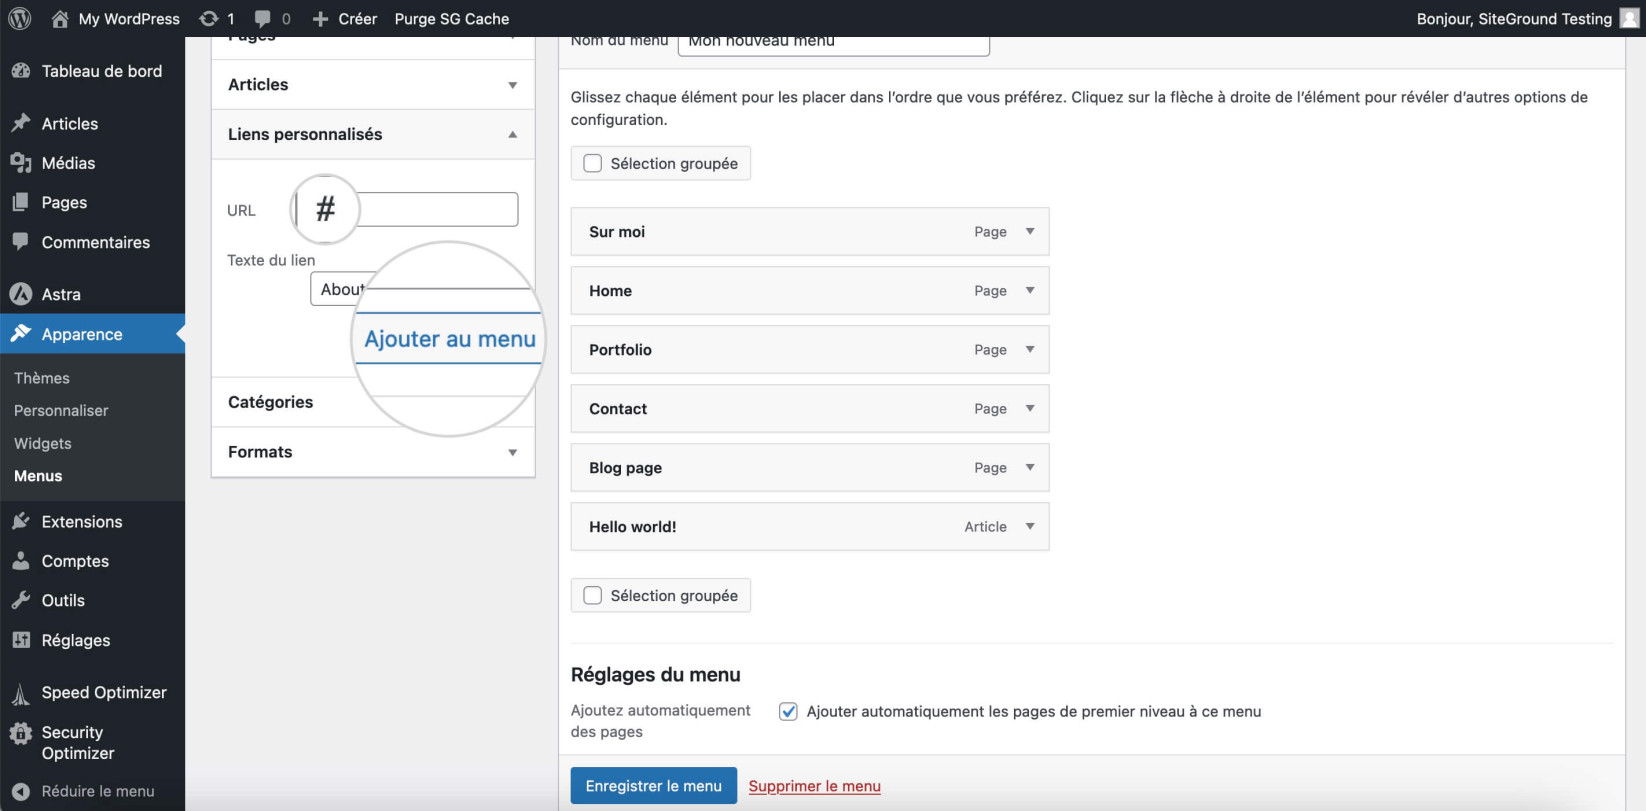Open the WordPress logo menu

[20, 18]
